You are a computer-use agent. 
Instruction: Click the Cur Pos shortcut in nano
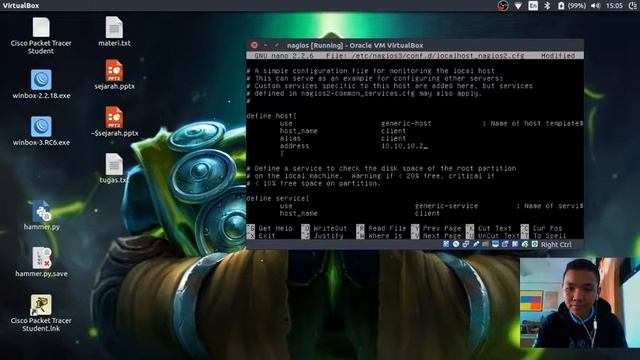click(542, 228)
